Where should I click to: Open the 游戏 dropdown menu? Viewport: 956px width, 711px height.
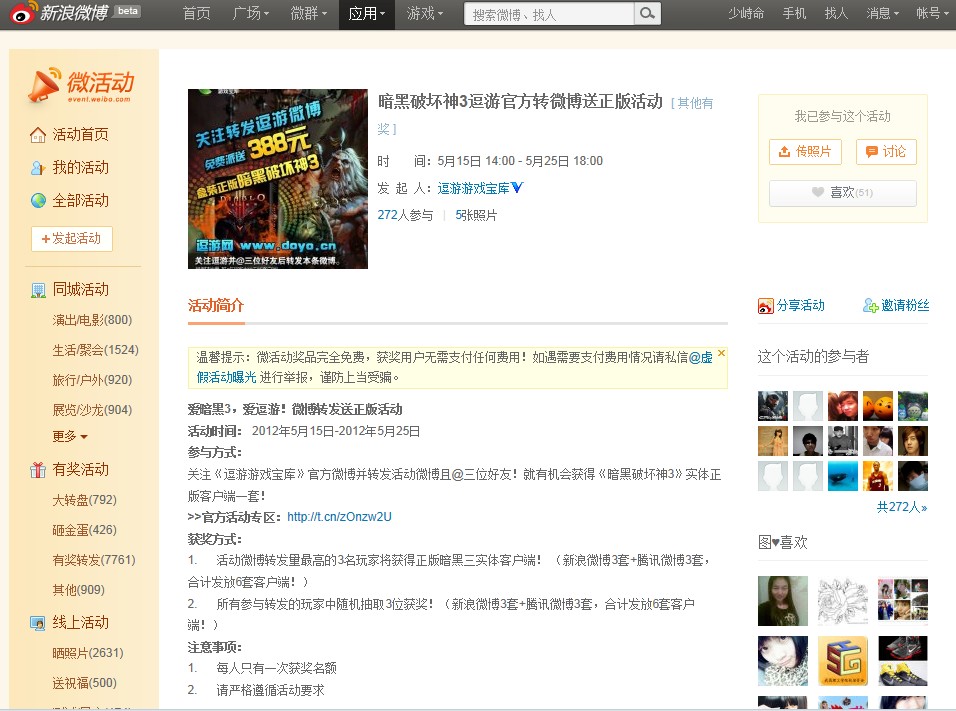click(x=425, y=13)
